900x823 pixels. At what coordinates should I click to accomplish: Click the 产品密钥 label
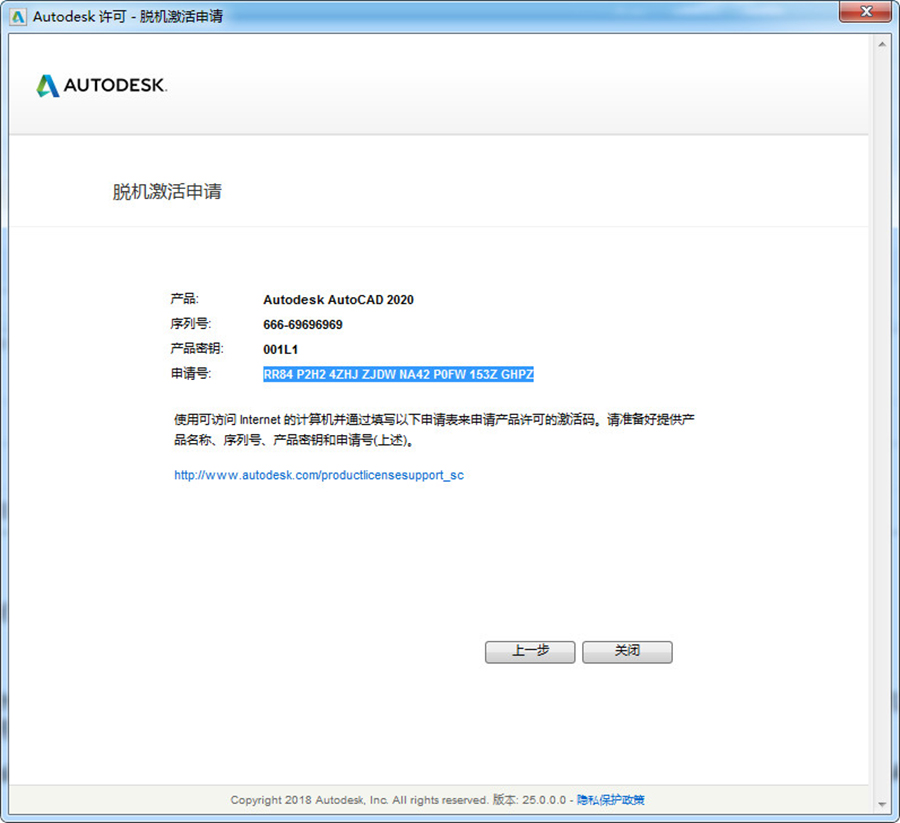coord(197,349)
